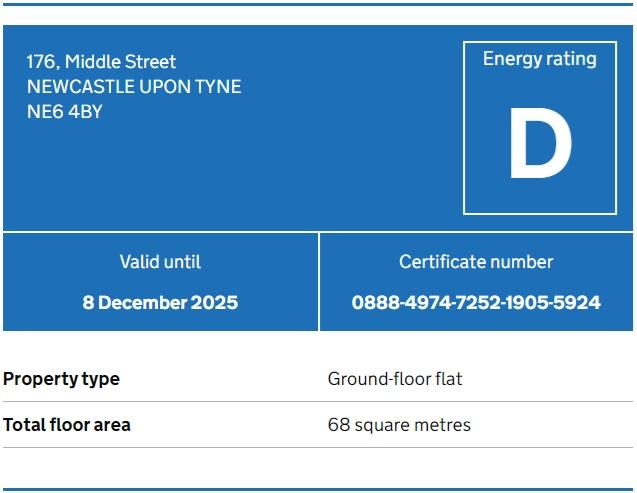Select certificate number 0888-4974-7252-1905-5924
Image resolution: width=637 pixels, height=493 pixels.
[x=476, y=303]
